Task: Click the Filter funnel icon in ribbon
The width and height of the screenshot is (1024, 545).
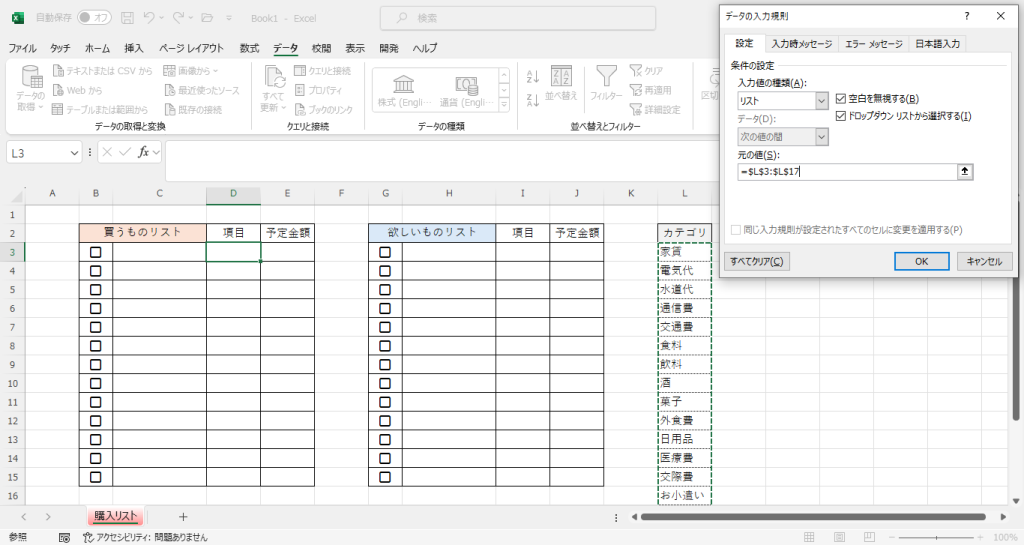Action: click(x=605, y=78)
